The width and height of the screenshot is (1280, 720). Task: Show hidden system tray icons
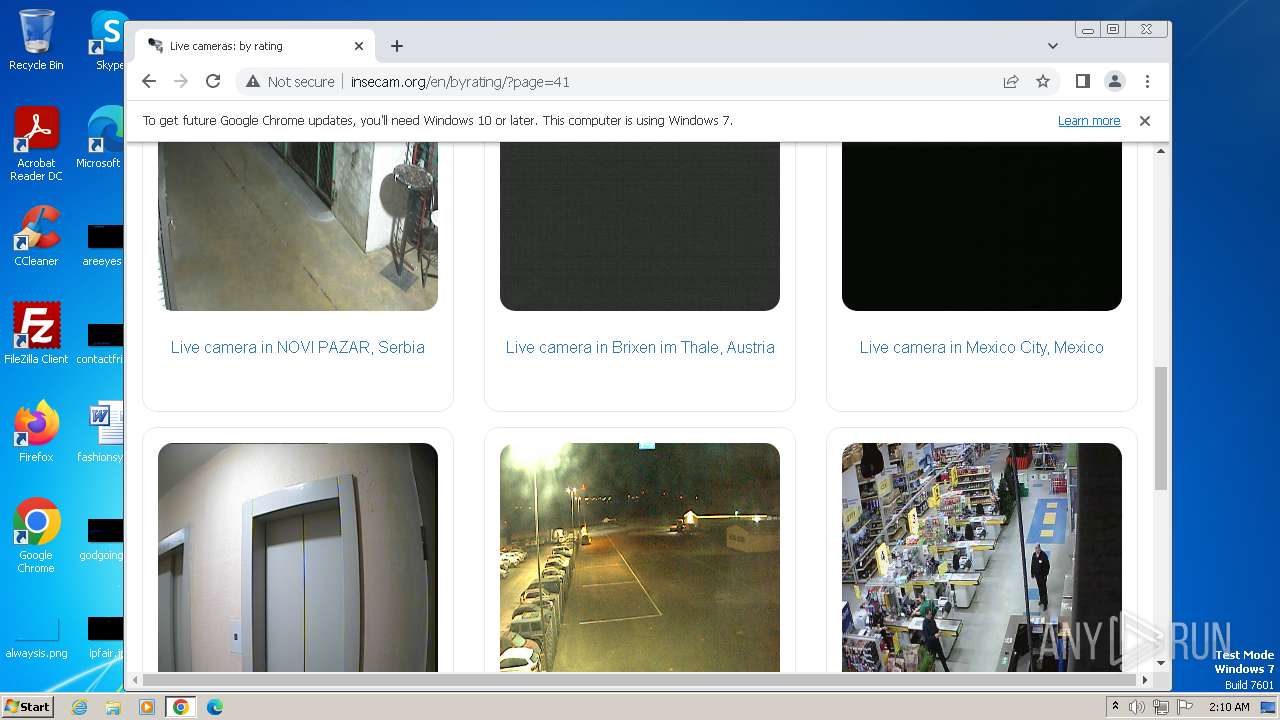click(x=1116, y=707)
